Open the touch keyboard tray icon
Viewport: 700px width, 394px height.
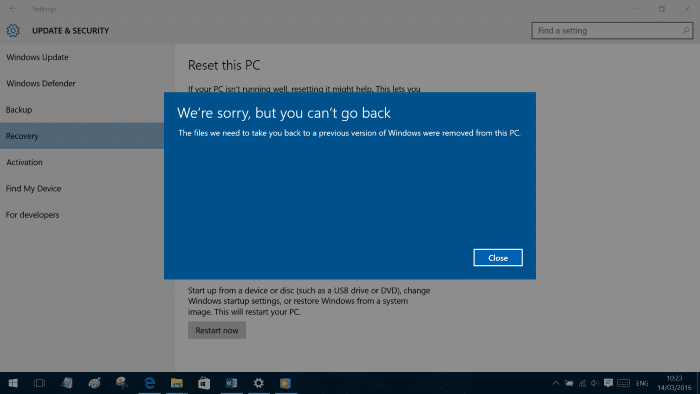[624, 383]
